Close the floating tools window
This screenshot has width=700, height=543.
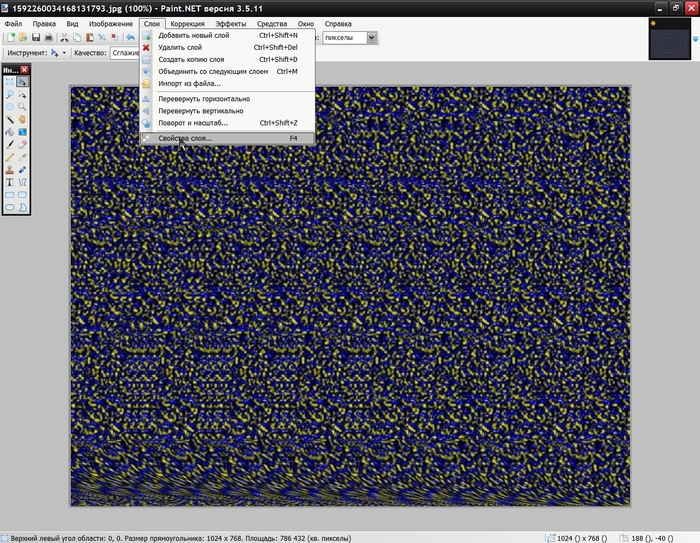pos(24,70)
